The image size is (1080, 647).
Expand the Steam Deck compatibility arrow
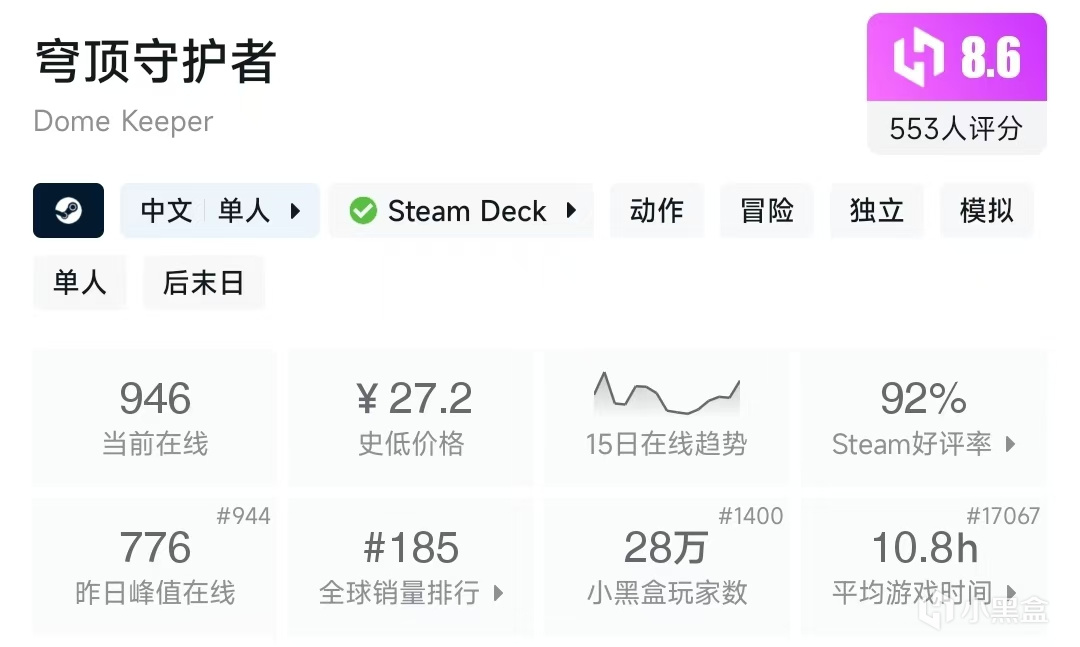(x=571, y=211)
